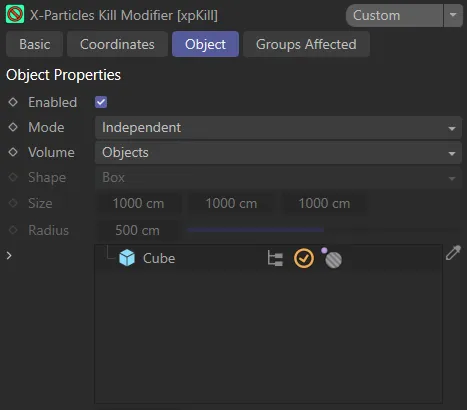Activate the object picker eyedropper
The image size is (467, 410).
pos(453,253)
